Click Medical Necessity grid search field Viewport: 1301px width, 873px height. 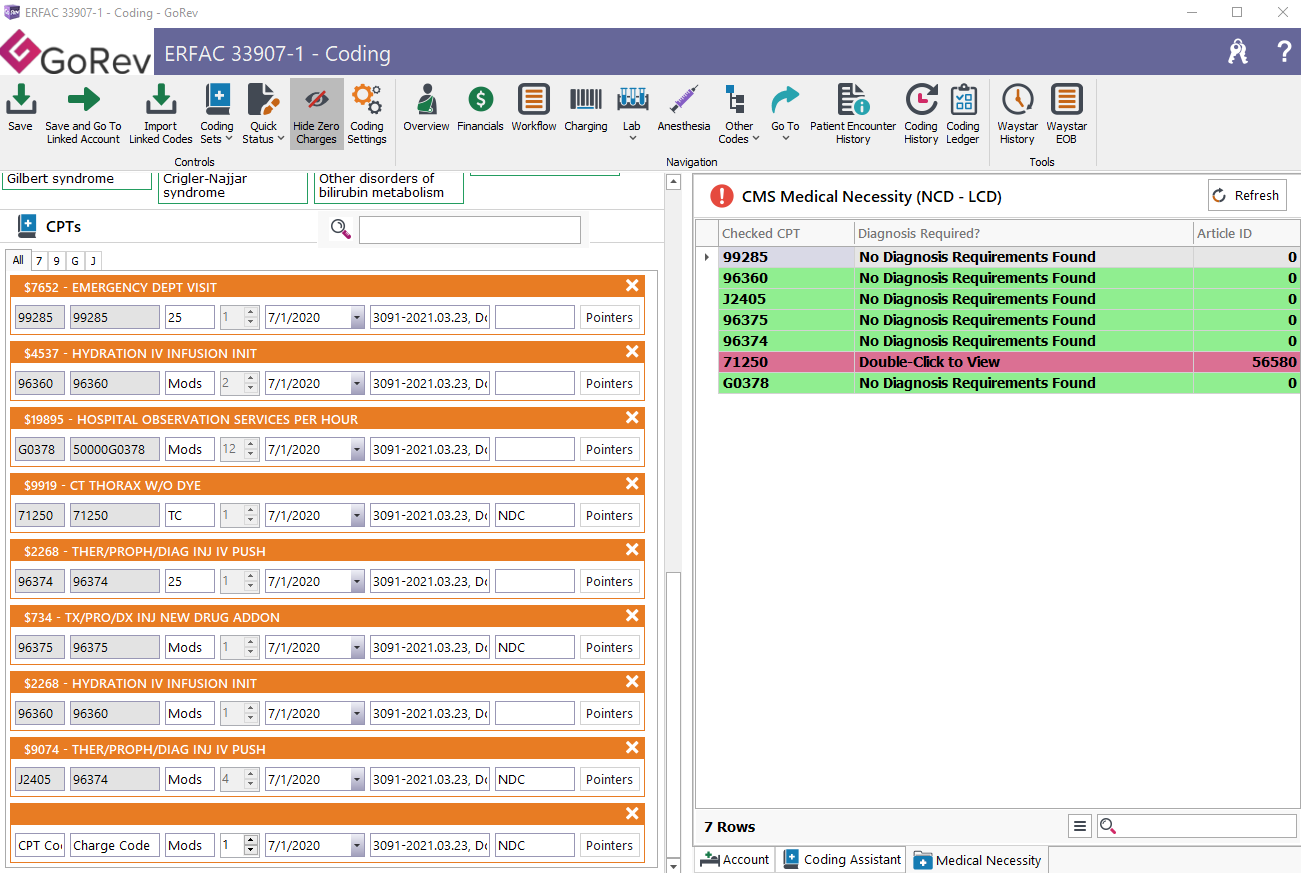[1196, 826]
